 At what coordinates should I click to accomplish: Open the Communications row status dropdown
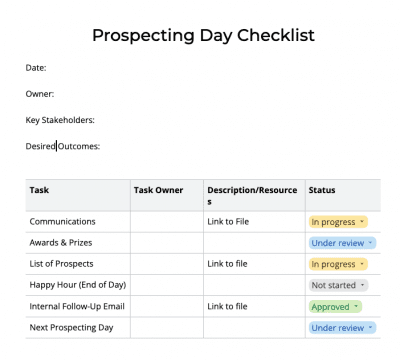coord(338,222)
